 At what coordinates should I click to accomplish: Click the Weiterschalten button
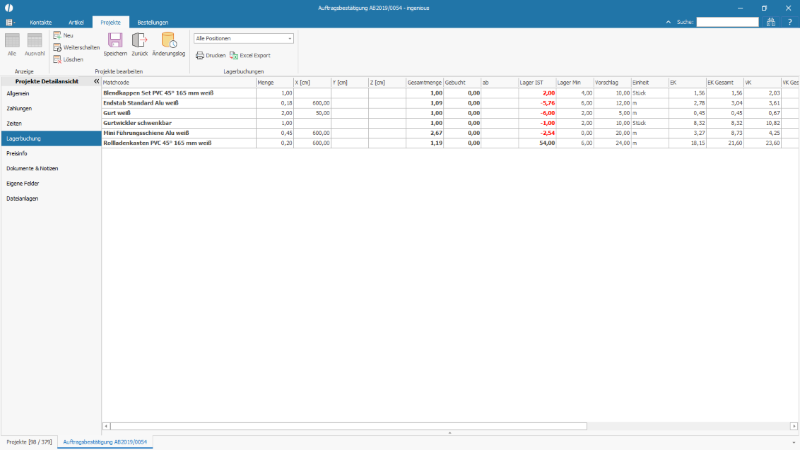[x=77, y=47]
